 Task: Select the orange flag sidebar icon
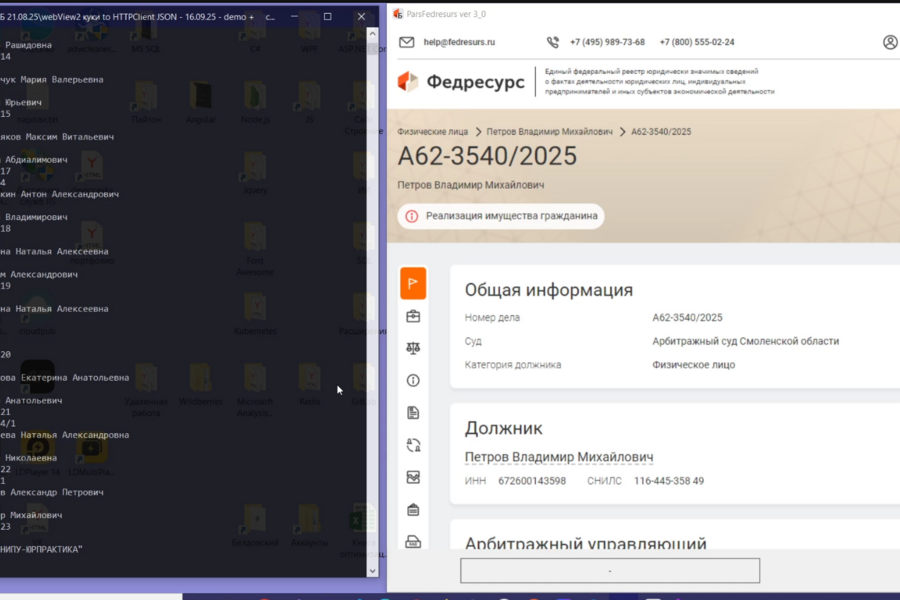pos(413,283)
